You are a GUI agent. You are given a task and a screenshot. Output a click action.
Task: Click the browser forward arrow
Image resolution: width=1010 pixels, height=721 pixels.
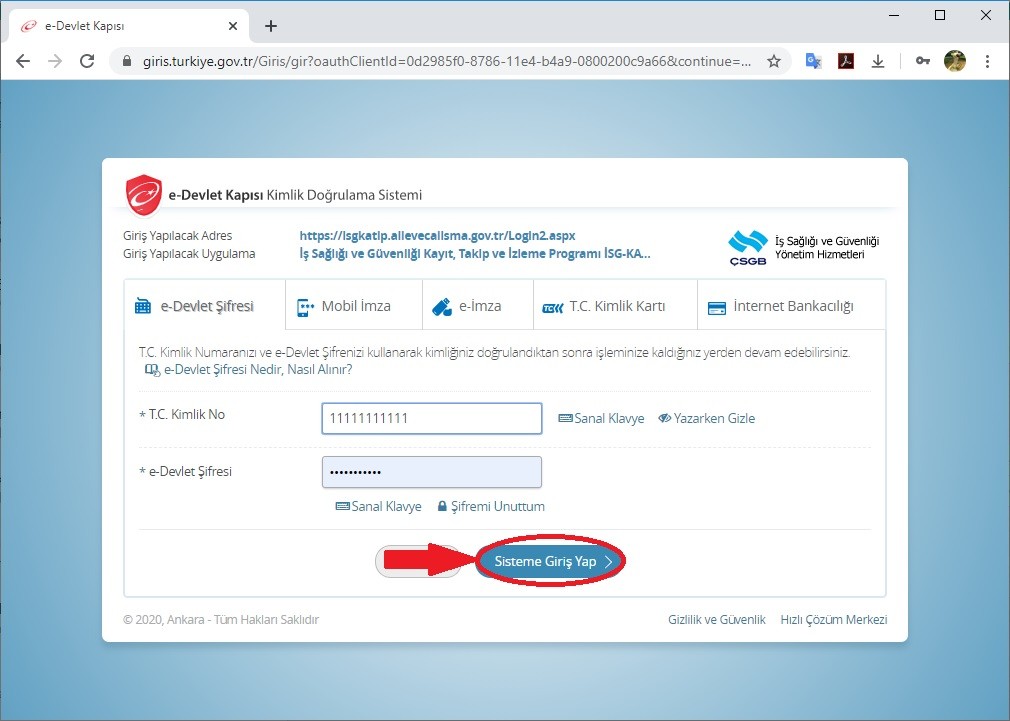click(x=55, y=61)
